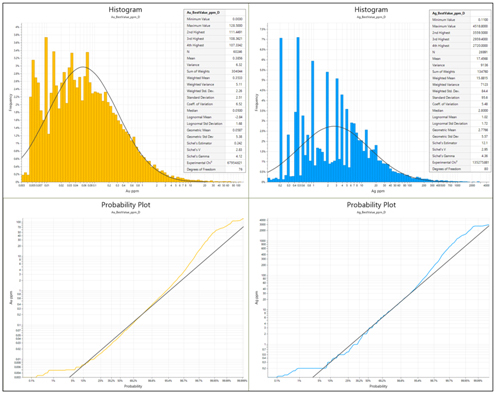Screen dimensions: 496x394
Task: Select 'Mean' row in Ag statistics table
Action: coord(460,59)
